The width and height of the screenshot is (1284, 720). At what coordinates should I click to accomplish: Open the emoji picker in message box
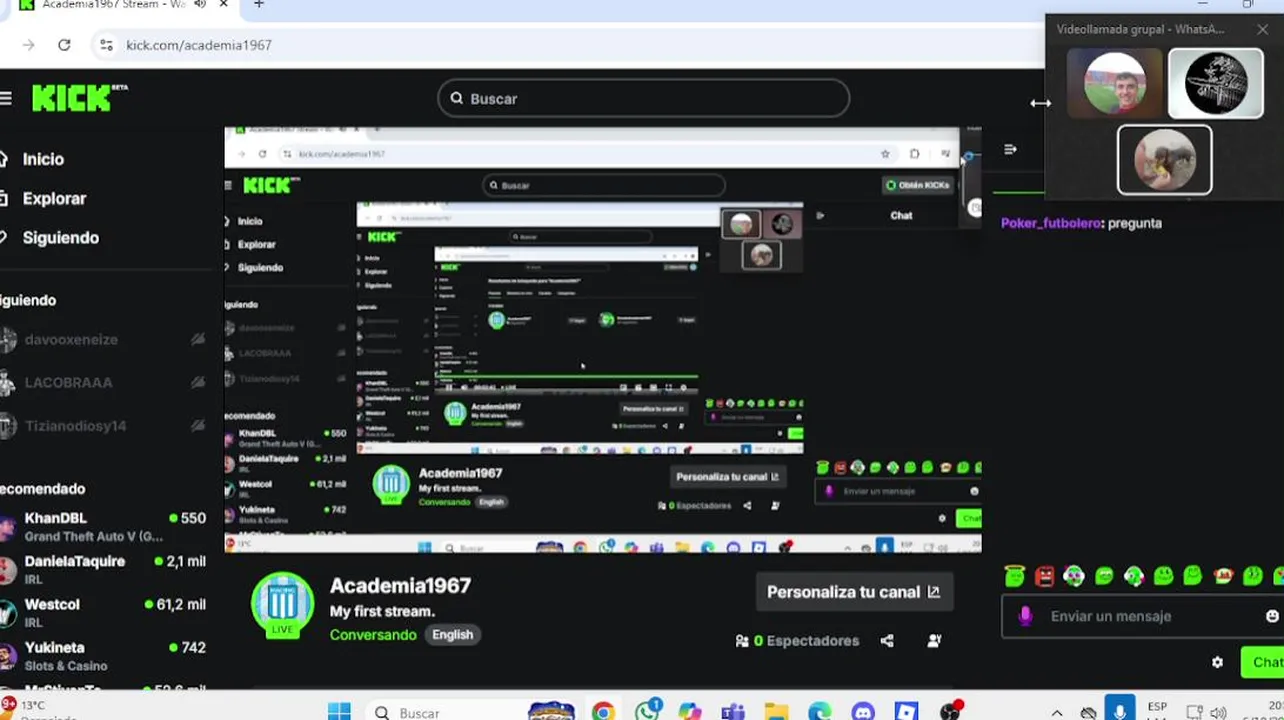click(1272, 616)
